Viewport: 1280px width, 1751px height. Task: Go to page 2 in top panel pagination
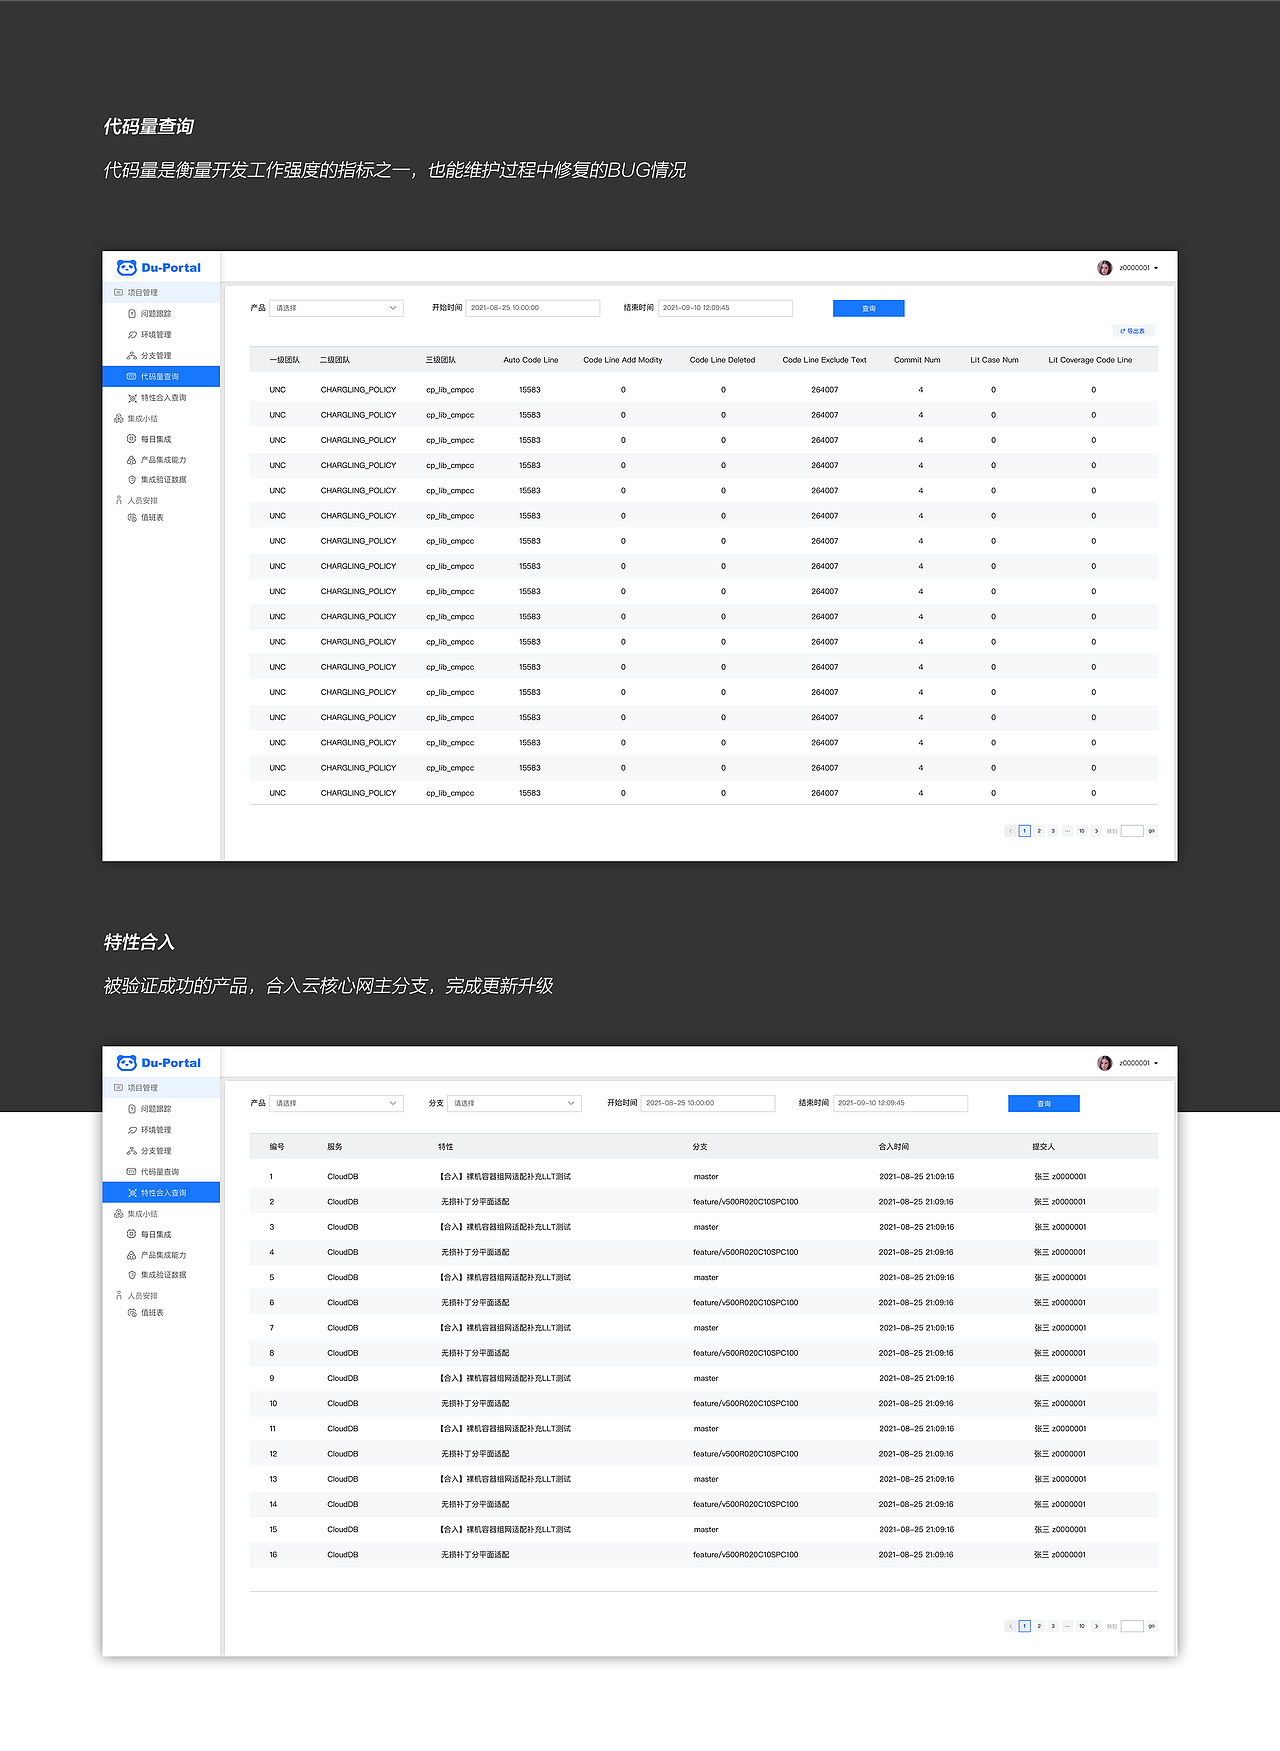click(1039, 831)
